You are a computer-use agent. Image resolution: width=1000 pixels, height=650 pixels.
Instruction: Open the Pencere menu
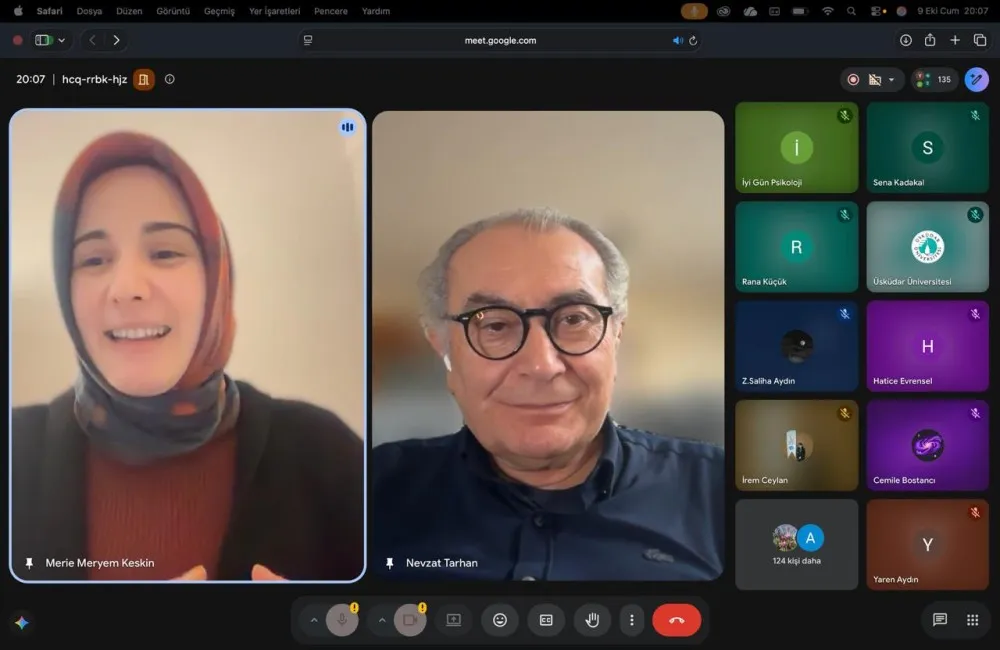coord(330,11)
